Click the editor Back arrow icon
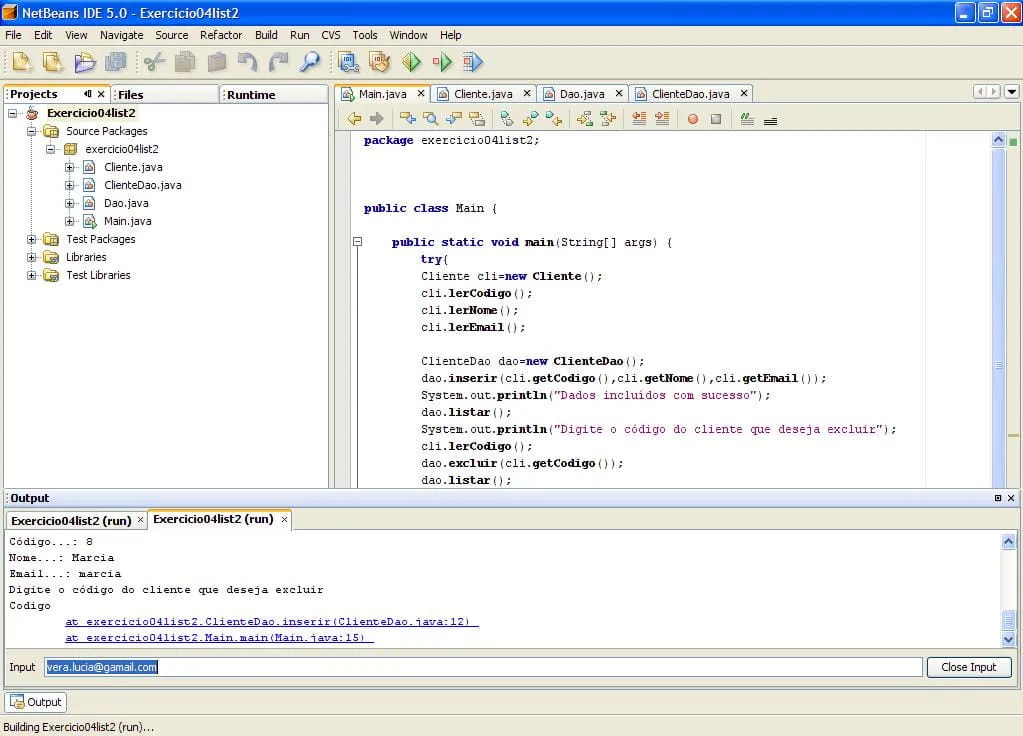 pyautogui.click(x=354, y=119)
